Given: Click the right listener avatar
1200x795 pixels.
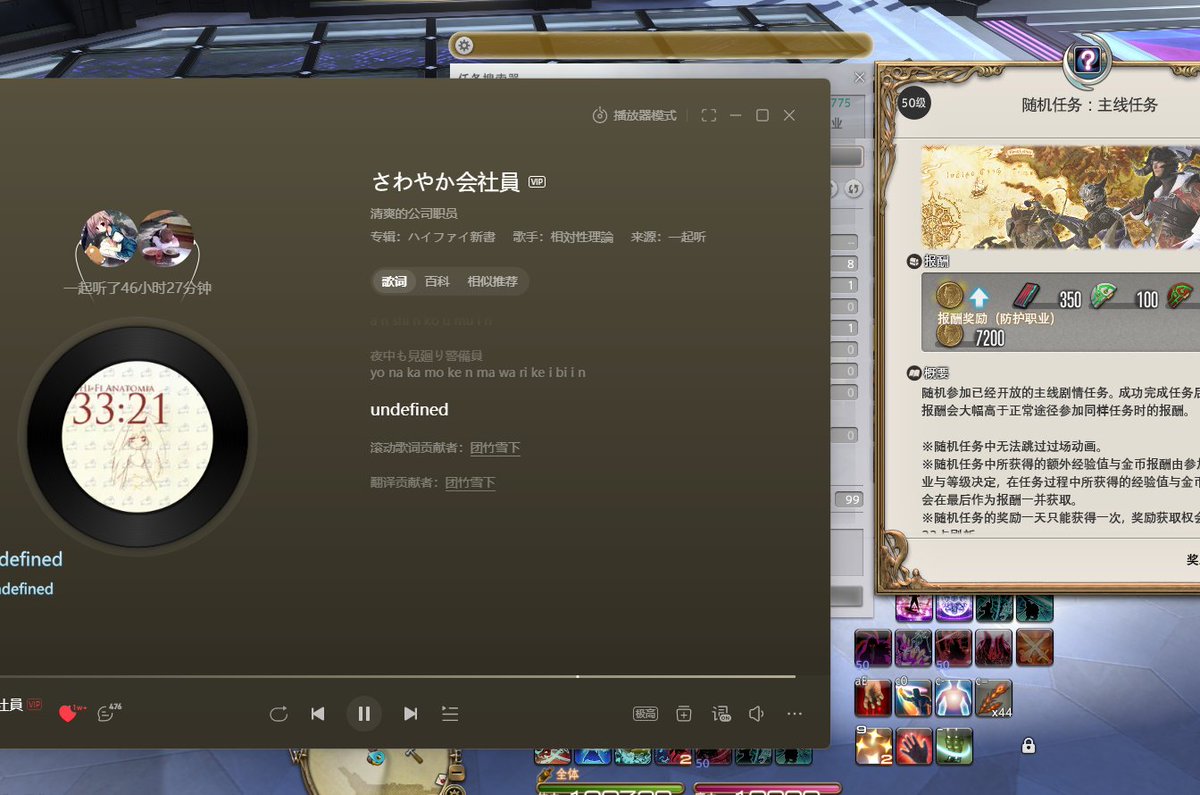Looking at the screenshot, I should pyautogui.click(x=166, y=238).
